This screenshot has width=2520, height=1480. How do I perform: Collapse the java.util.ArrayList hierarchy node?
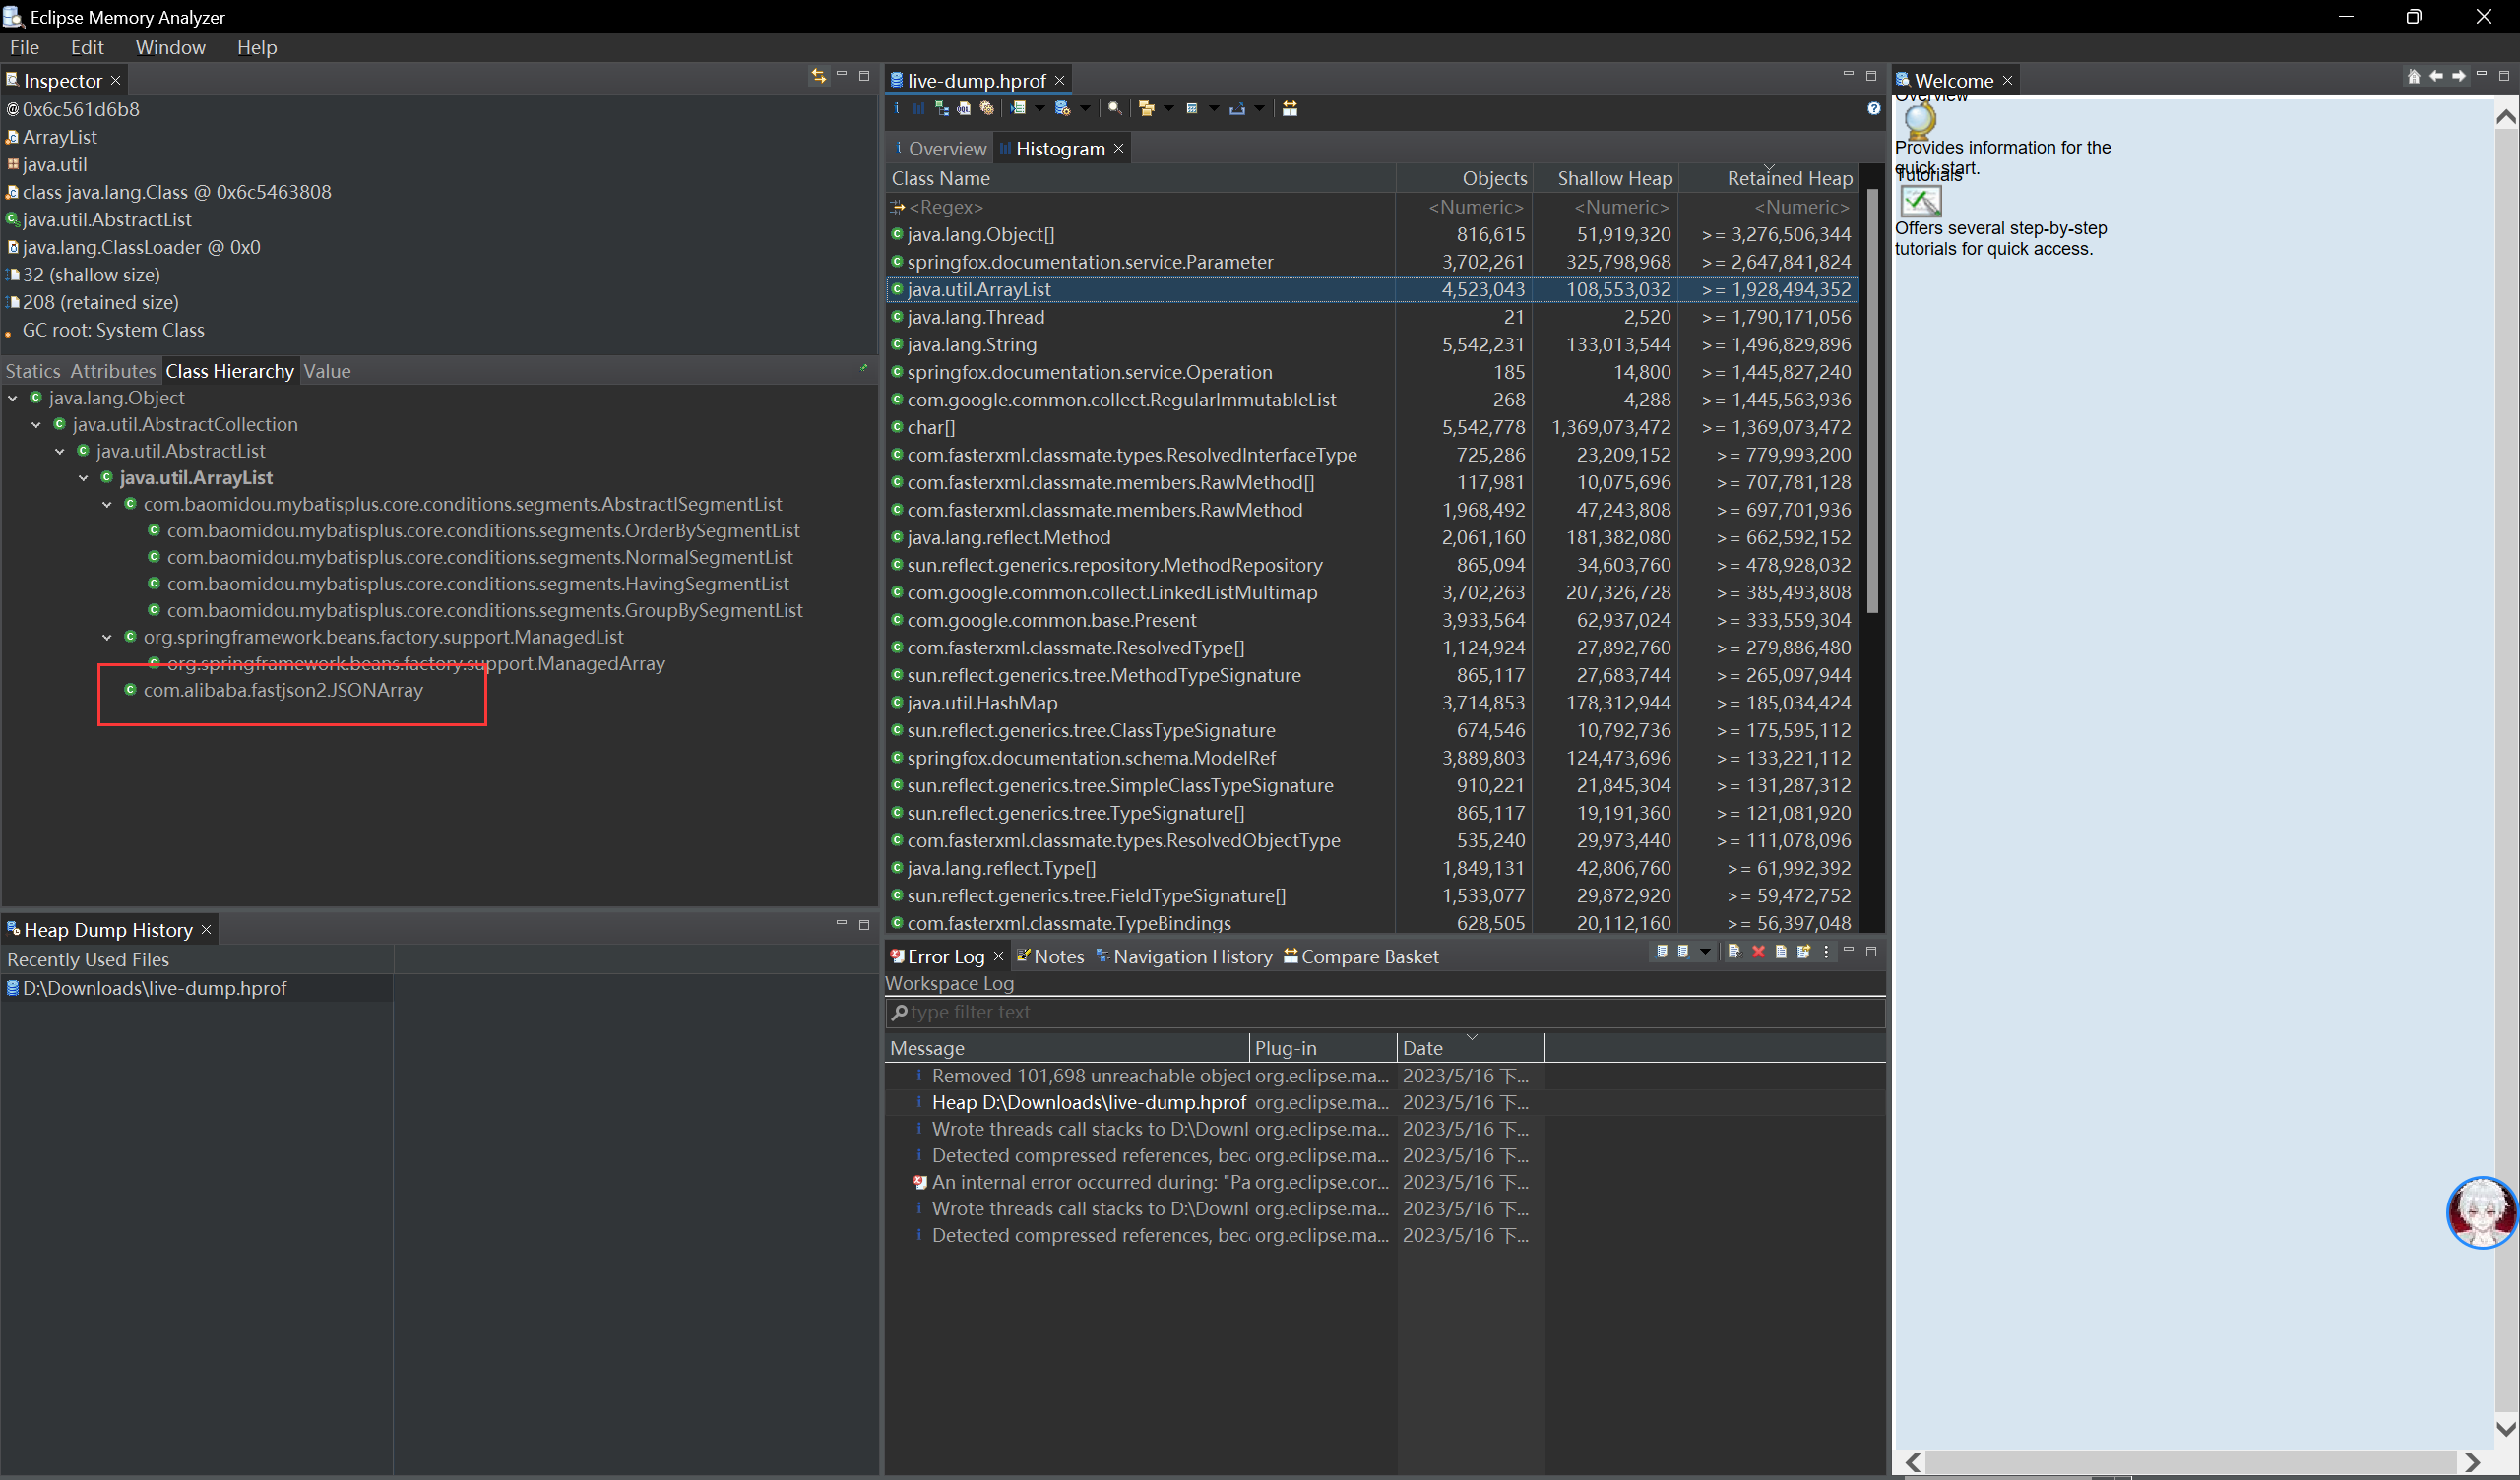tap(84, 478)
